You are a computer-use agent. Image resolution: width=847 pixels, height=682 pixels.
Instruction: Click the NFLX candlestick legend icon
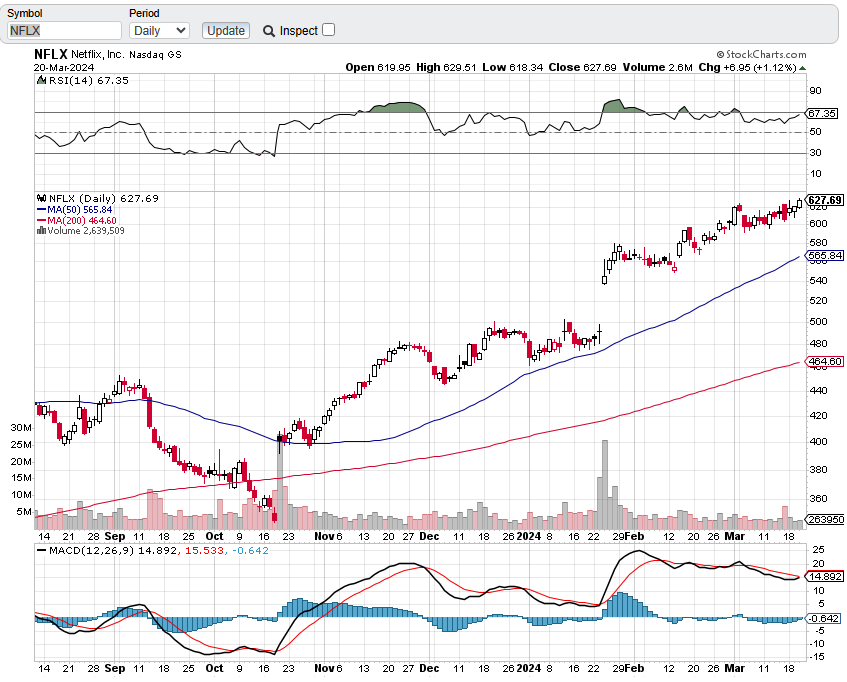(41, 198)
